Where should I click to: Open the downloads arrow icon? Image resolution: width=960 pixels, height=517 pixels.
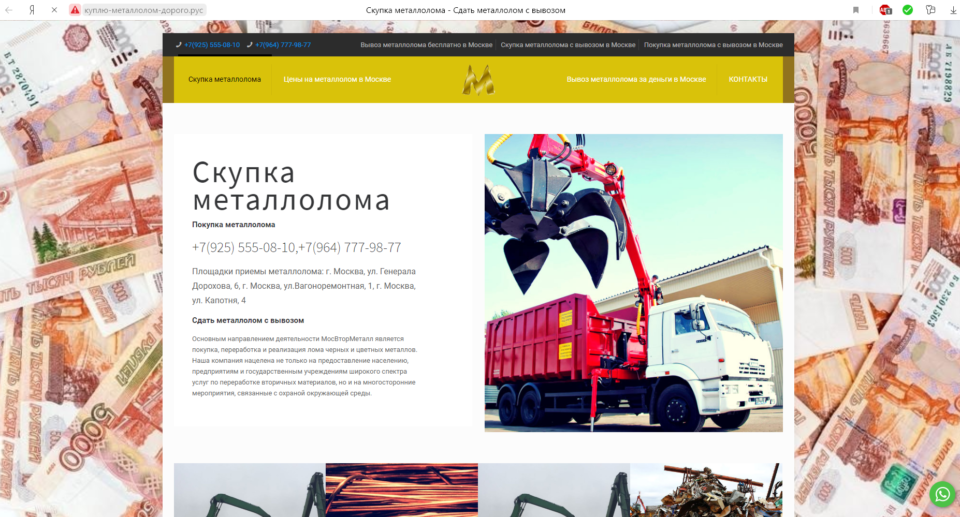pyautogui.click(x=953, y=10)
